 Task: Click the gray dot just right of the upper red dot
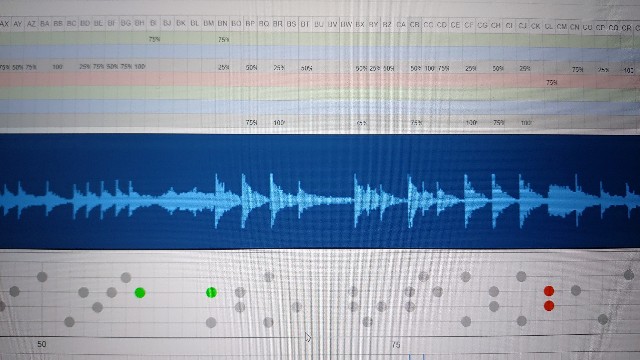click(576, 291)
